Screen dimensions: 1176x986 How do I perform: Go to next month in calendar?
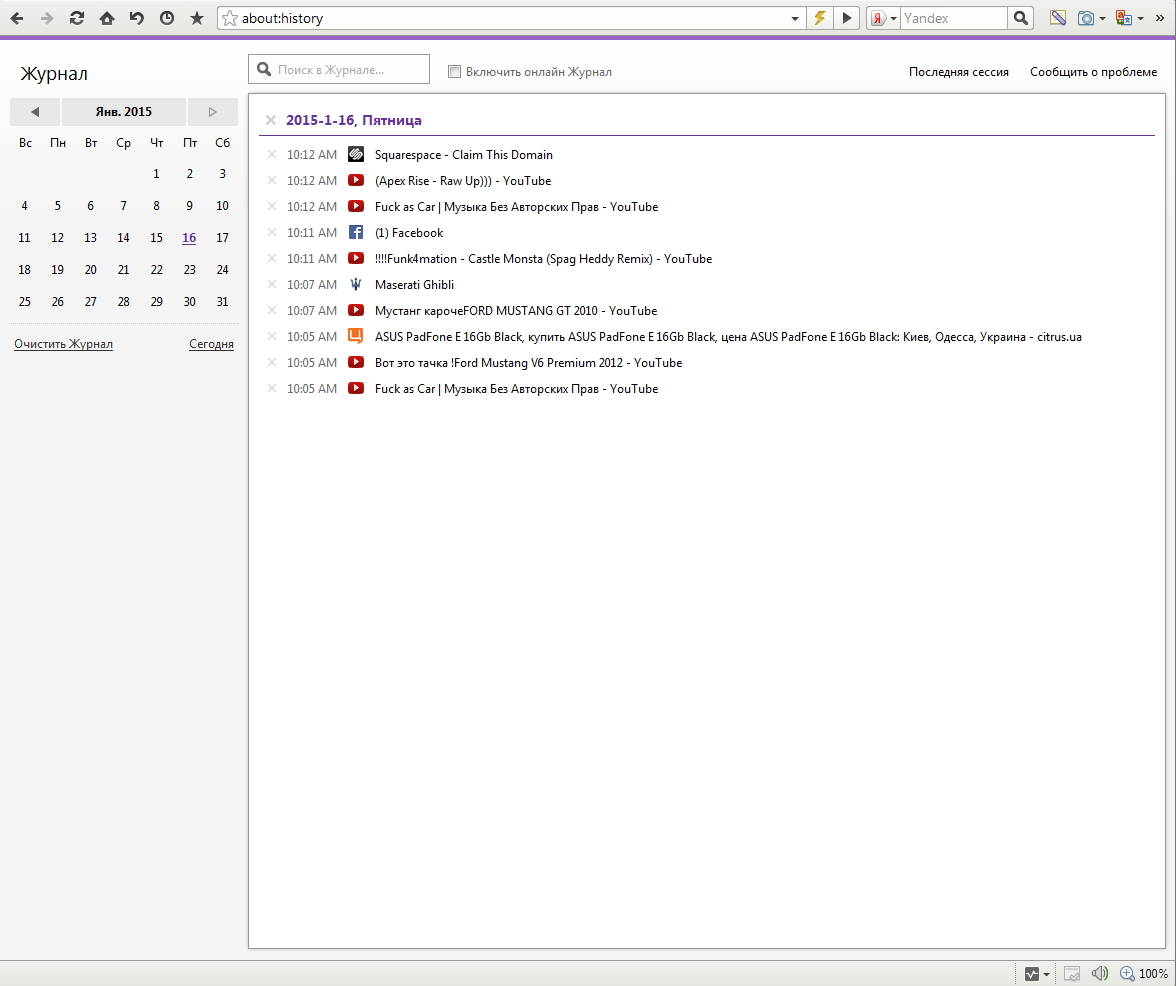[212, 112]
